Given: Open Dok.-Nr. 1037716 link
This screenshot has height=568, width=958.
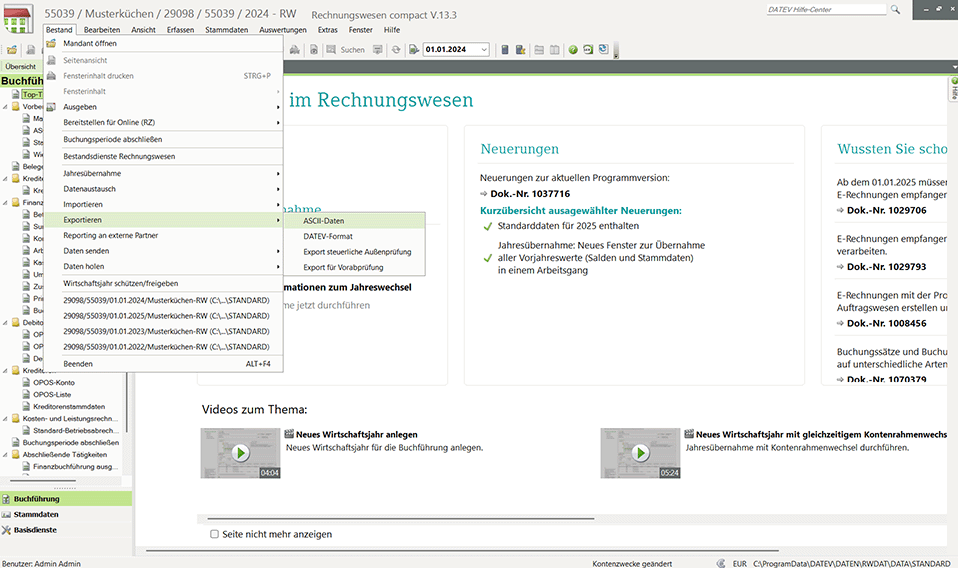Looking at the screenshot, I should [x=530, y=194].
